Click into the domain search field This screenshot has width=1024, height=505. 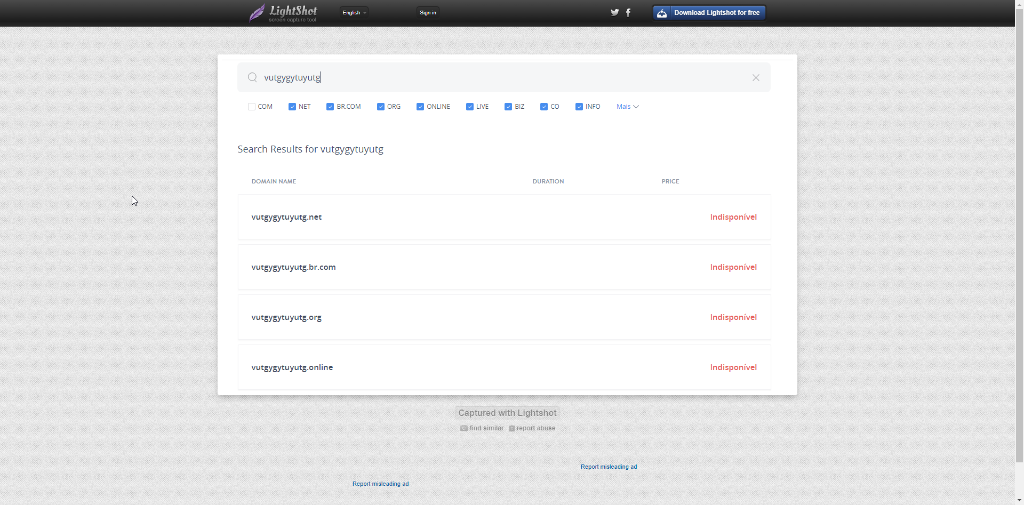click(504, 77)
